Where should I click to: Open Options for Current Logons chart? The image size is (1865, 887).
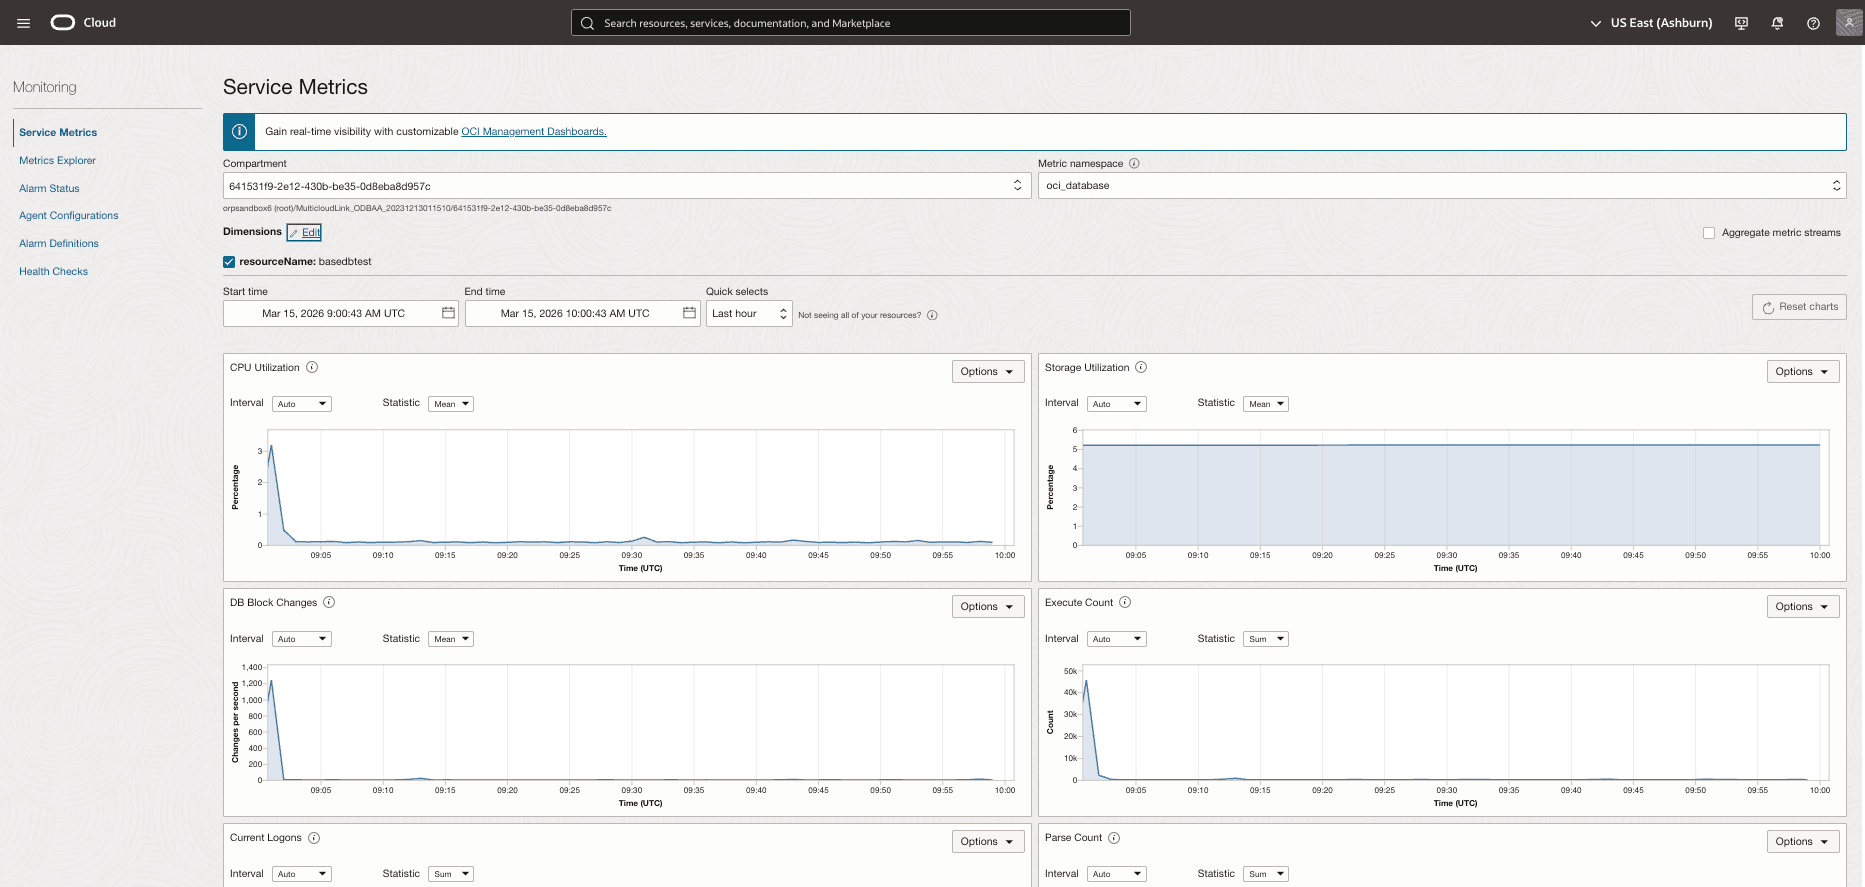click(x=988, y=841)
